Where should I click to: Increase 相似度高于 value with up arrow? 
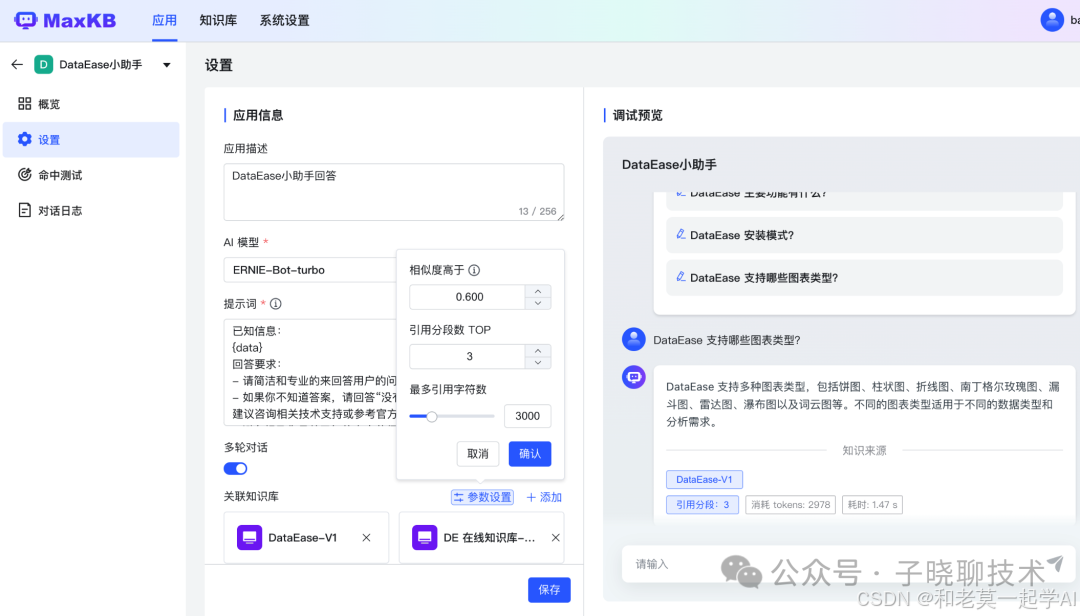coord(538,291)
